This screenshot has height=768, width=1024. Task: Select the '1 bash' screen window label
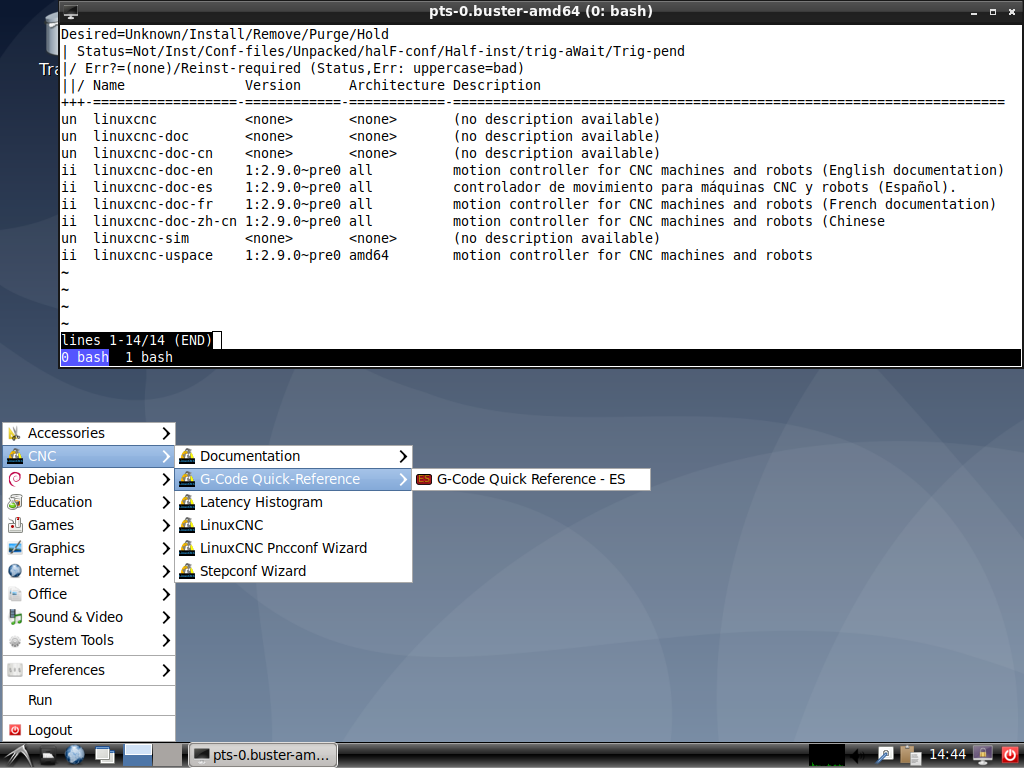coord(149,357)
